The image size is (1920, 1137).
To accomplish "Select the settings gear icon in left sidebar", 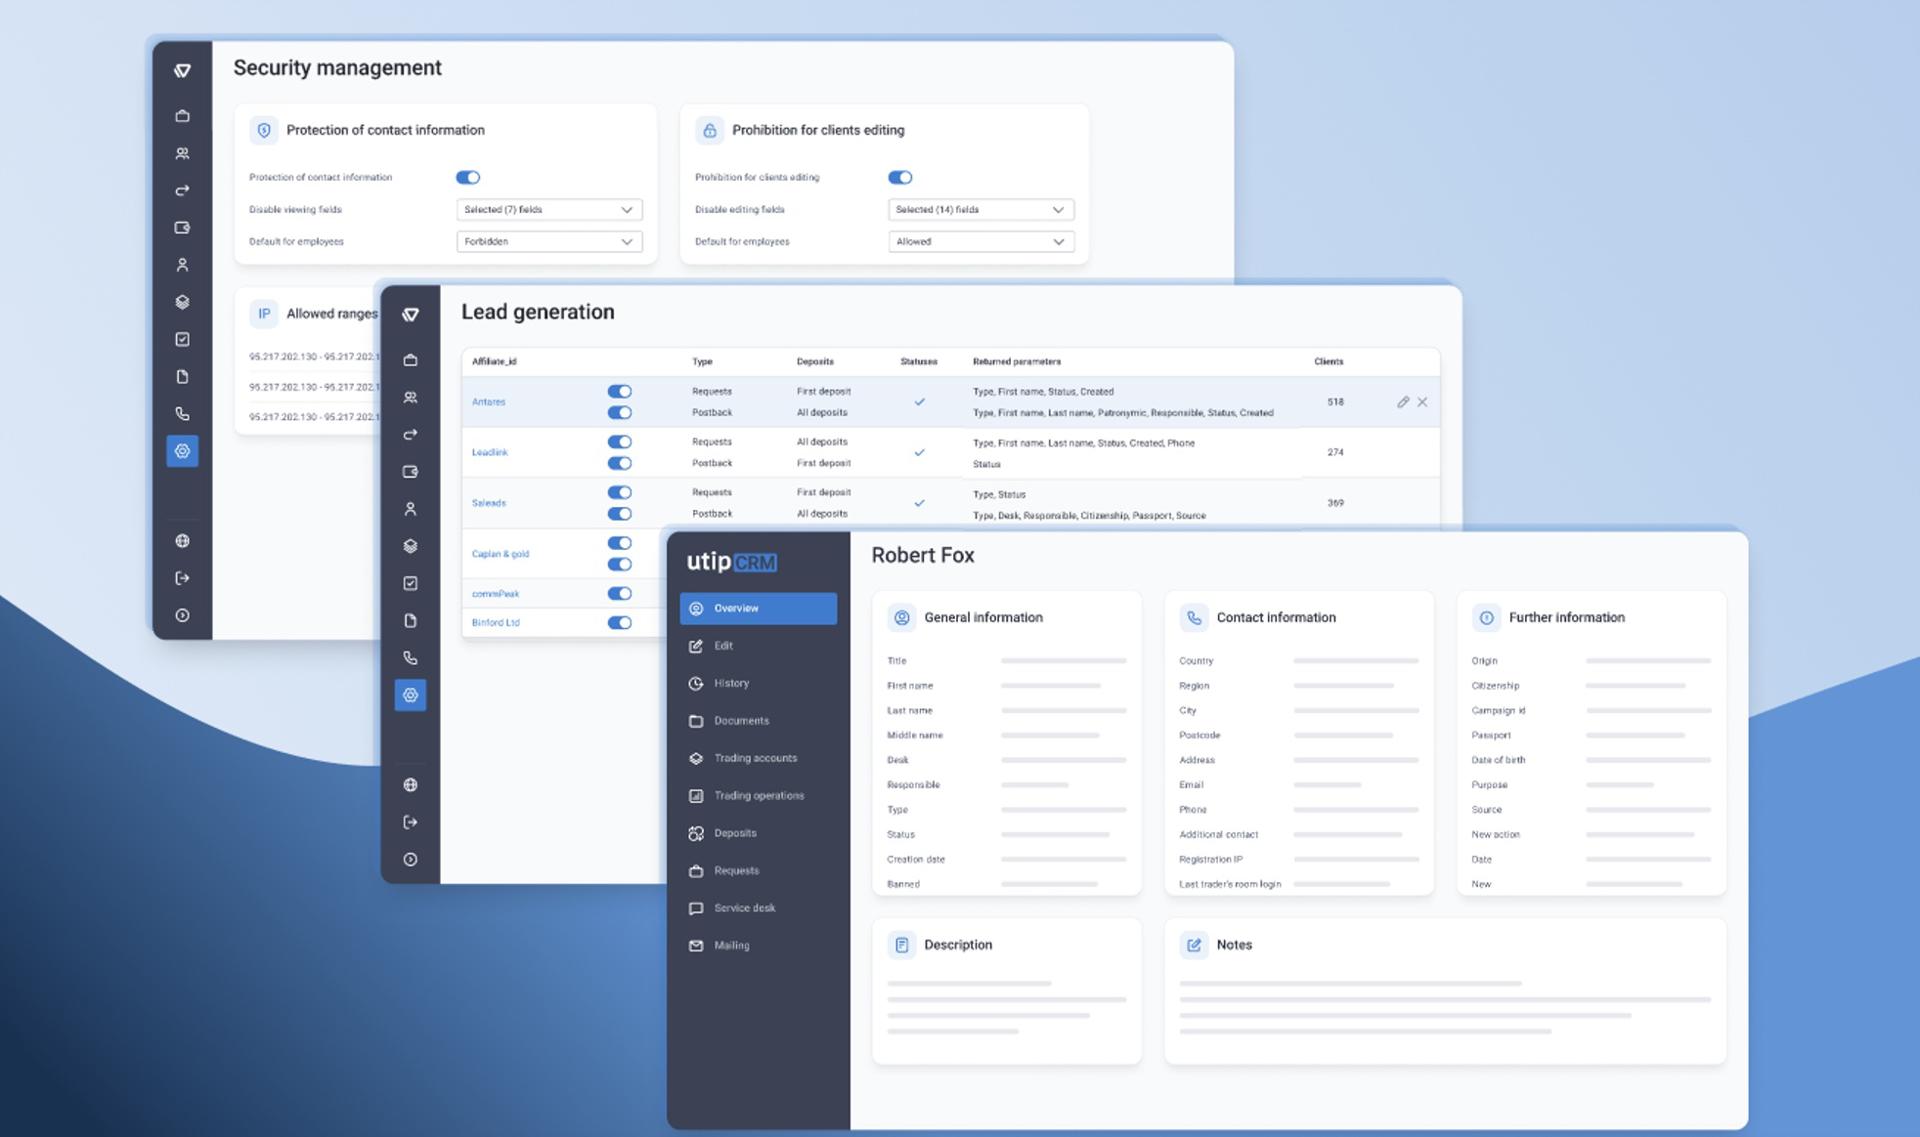I will tap(183, 451).
